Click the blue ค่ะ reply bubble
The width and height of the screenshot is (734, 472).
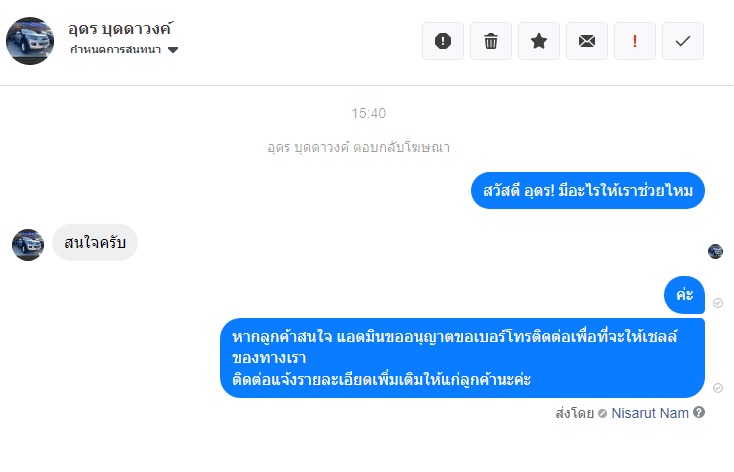[x=685, y=295]
